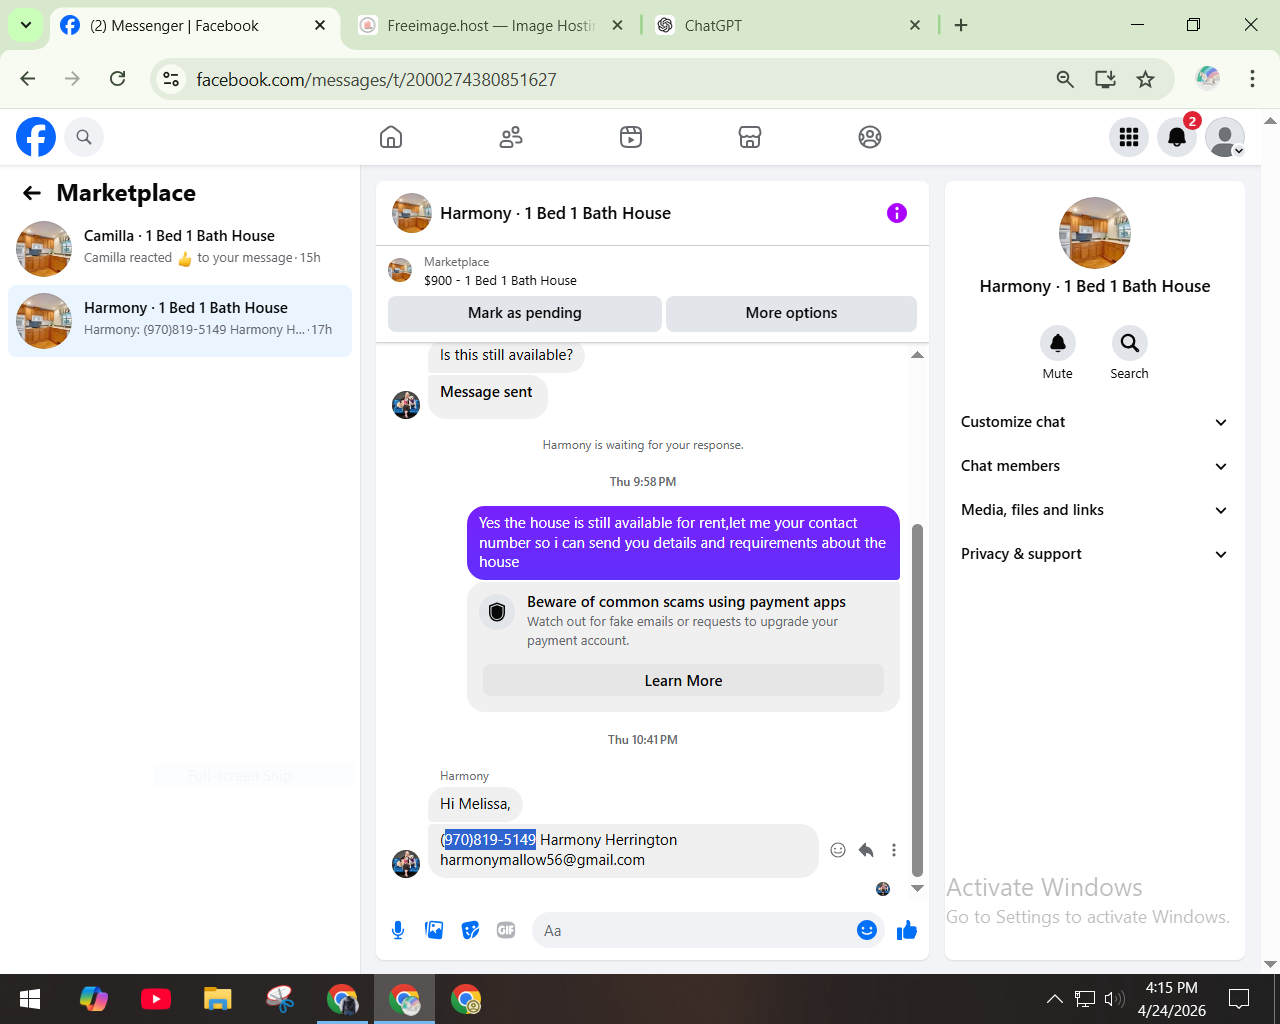Mute the Harmony conversation

click(1058, 343)
